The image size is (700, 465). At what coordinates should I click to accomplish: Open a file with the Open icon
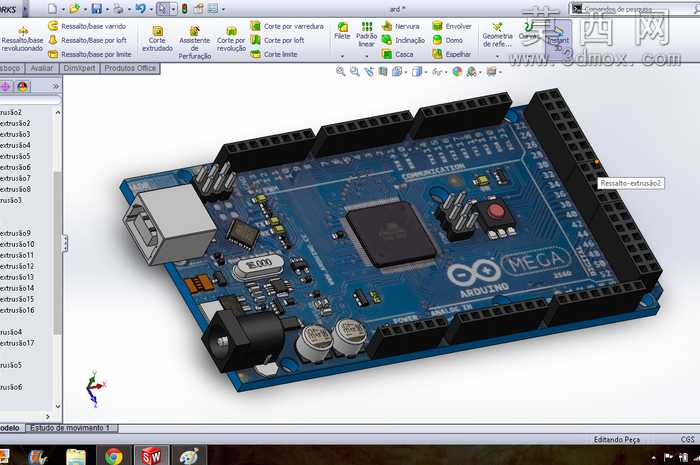(x=75, y=8)
